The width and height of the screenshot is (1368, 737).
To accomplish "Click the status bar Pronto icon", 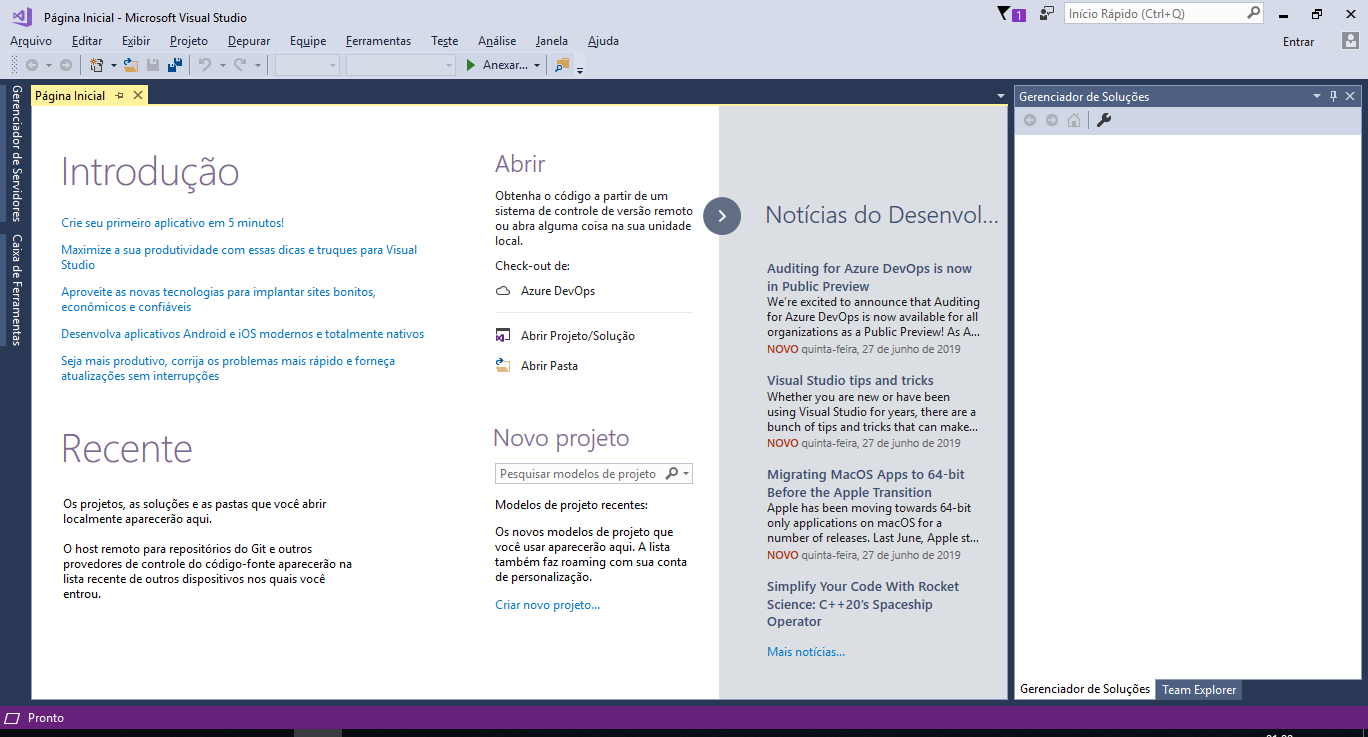I will (12, 718).
